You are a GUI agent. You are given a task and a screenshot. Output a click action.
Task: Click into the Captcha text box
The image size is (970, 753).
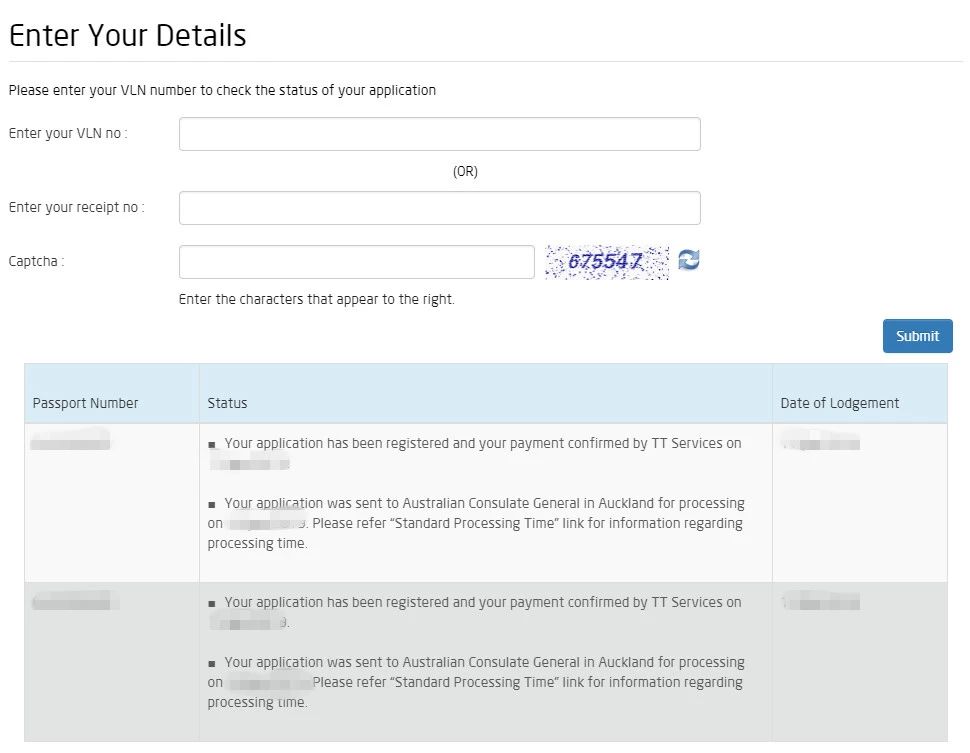356,262
